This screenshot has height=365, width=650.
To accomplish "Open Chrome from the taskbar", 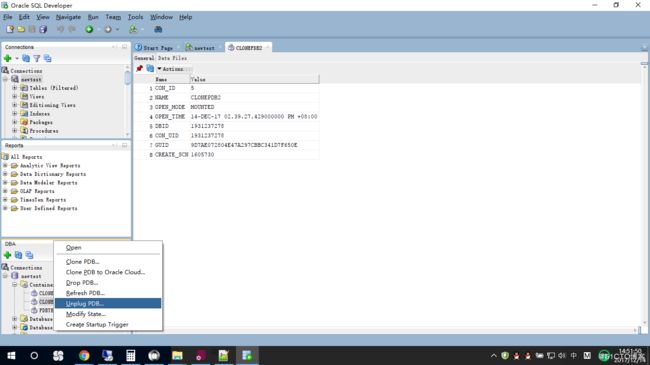I will (84, 355).
